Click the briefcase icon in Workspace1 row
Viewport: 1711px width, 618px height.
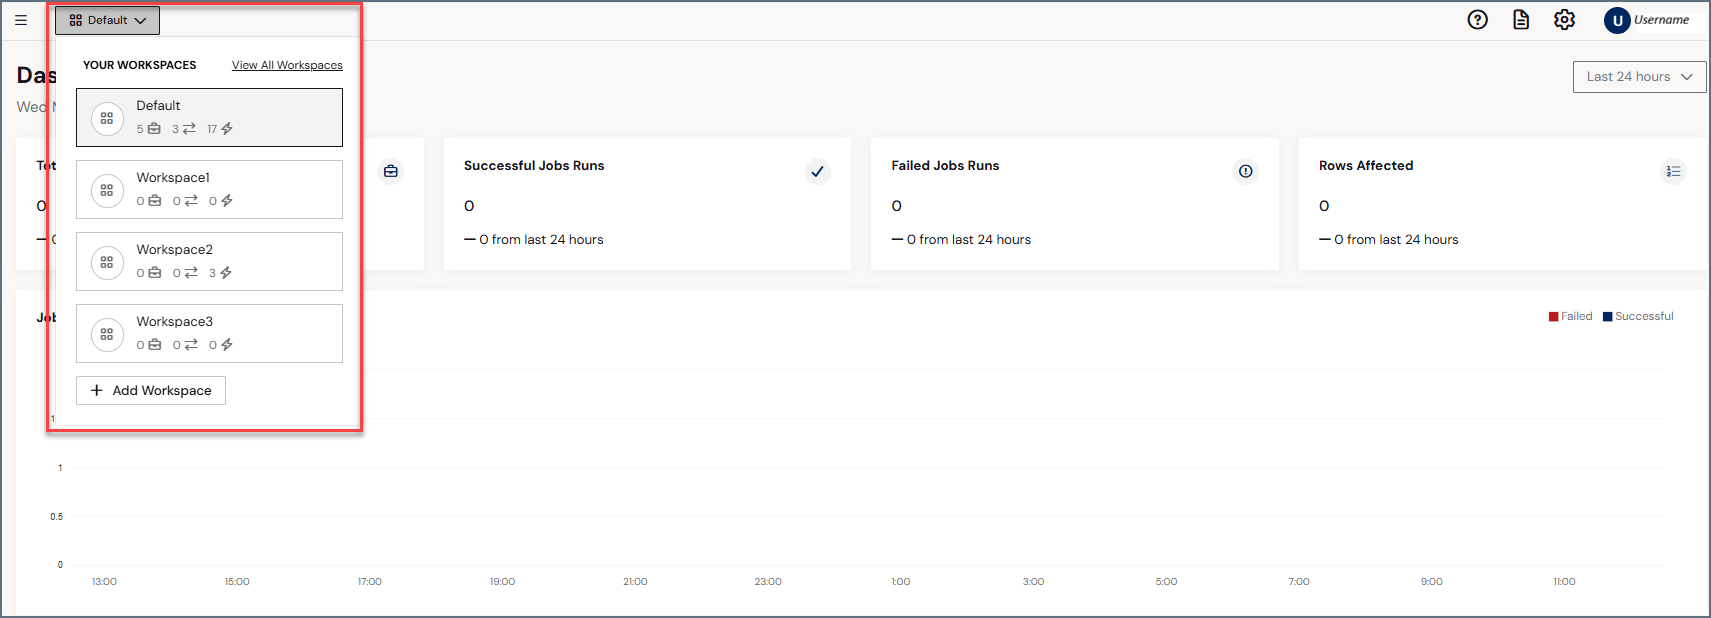(154, 201)
